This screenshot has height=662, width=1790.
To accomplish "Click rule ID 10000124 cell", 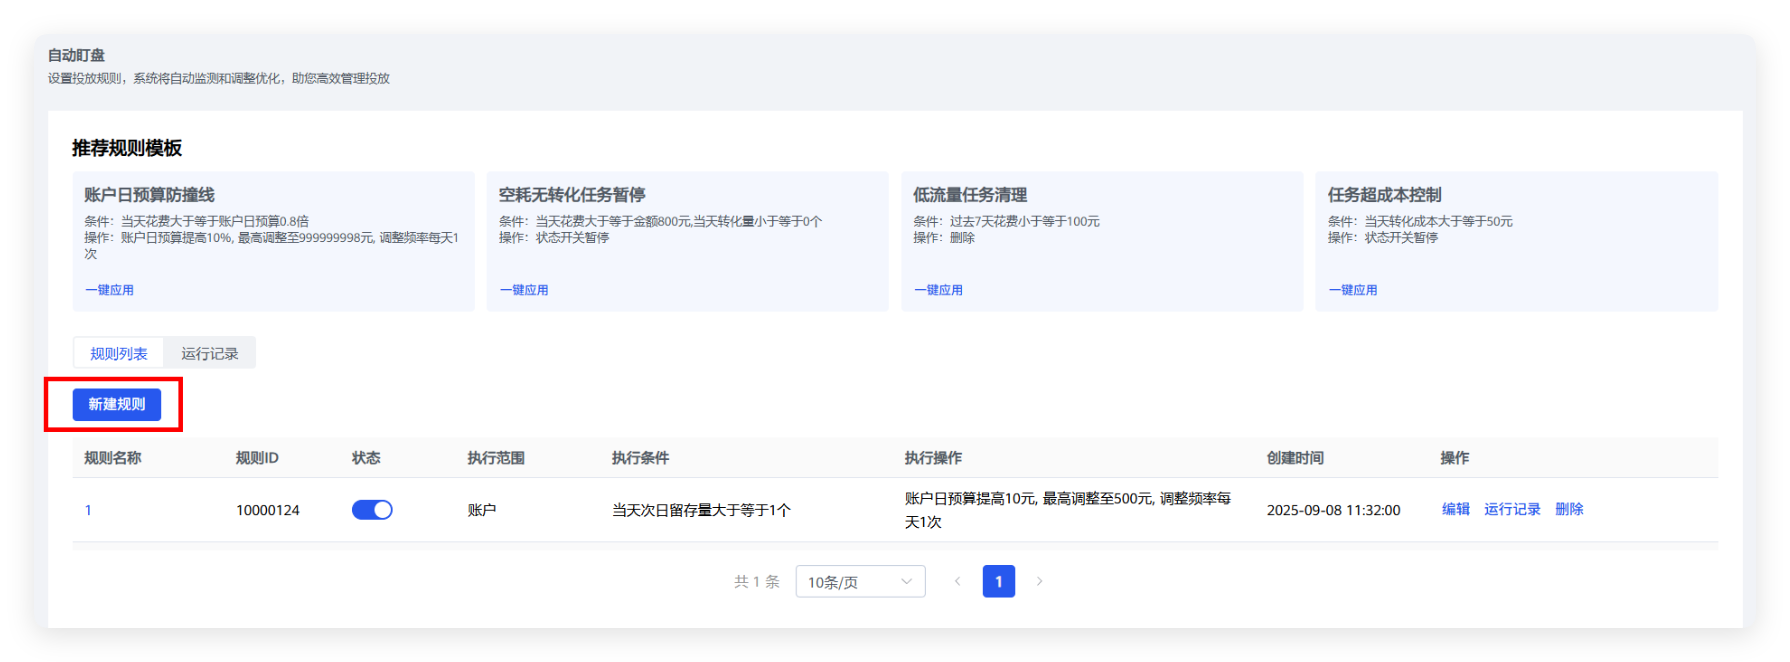I will (268, 510).
